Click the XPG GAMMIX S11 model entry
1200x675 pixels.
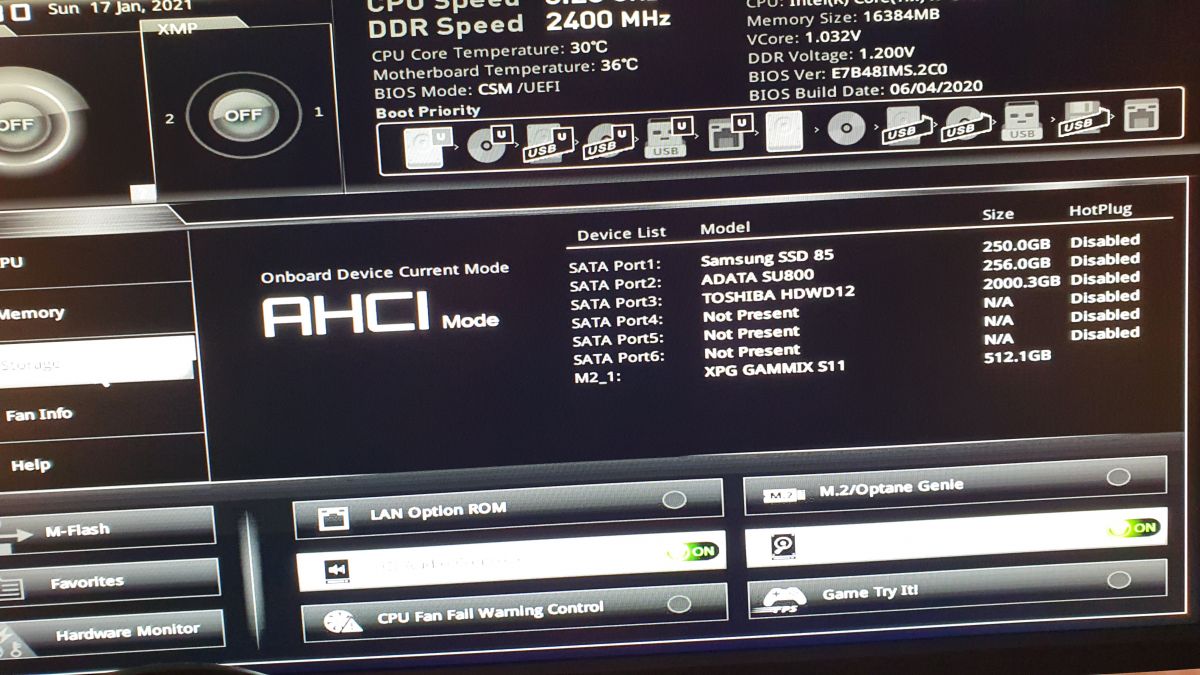pos(774,368)
